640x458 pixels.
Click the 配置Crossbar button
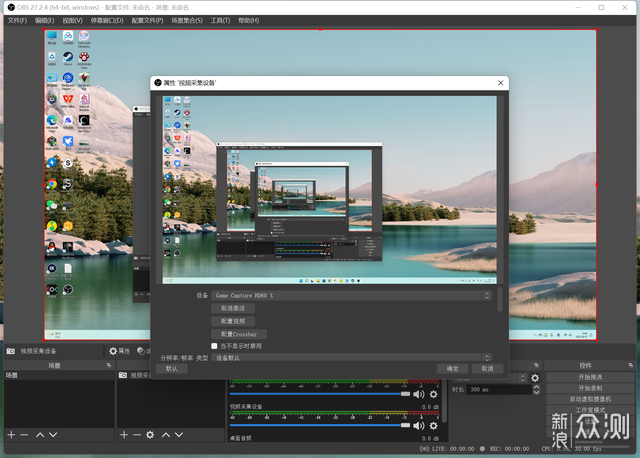(239, 334)
